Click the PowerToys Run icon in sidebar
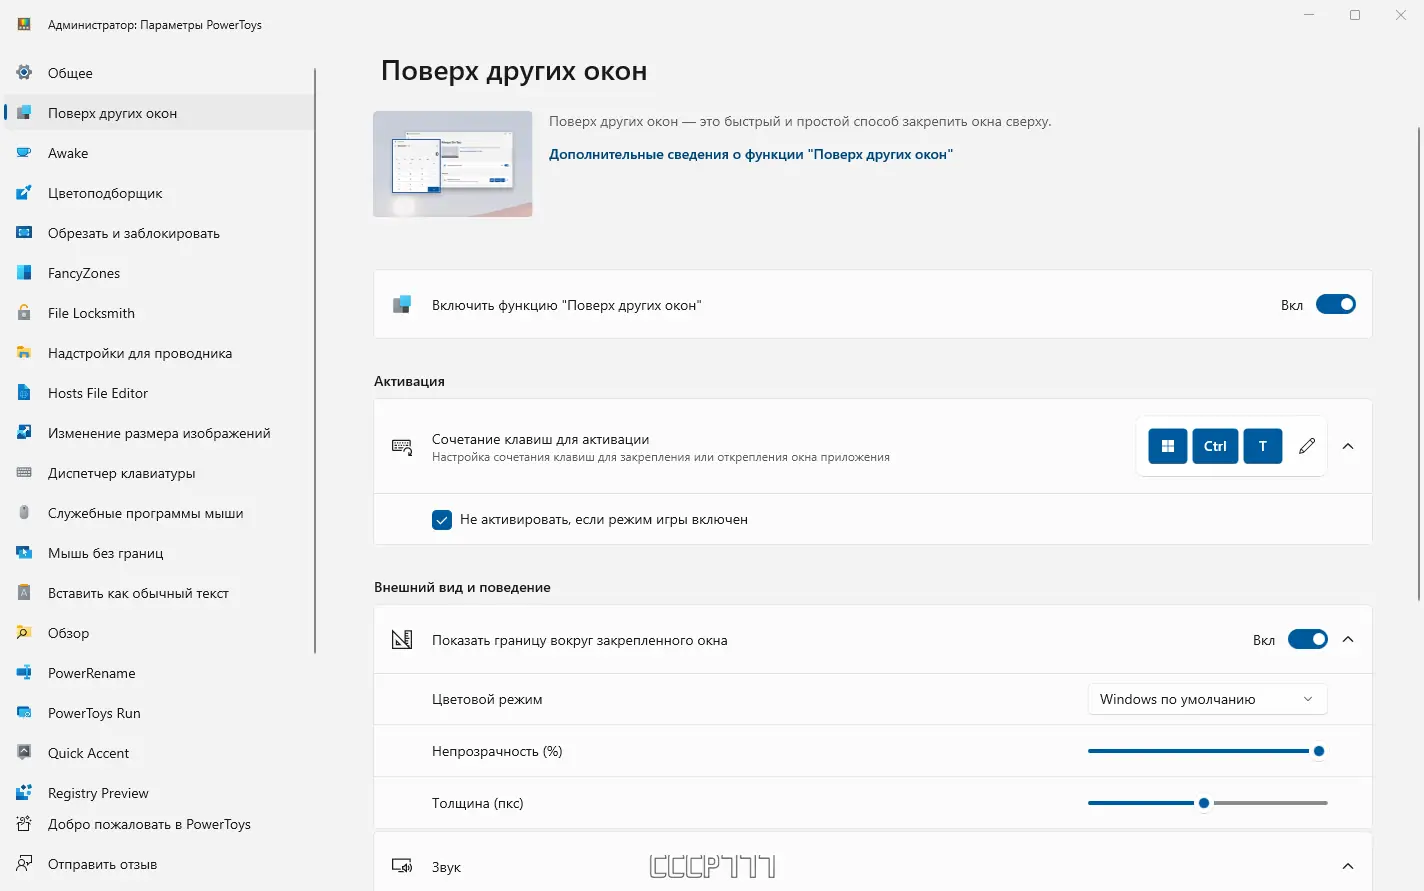 click(x=24, y=712)
